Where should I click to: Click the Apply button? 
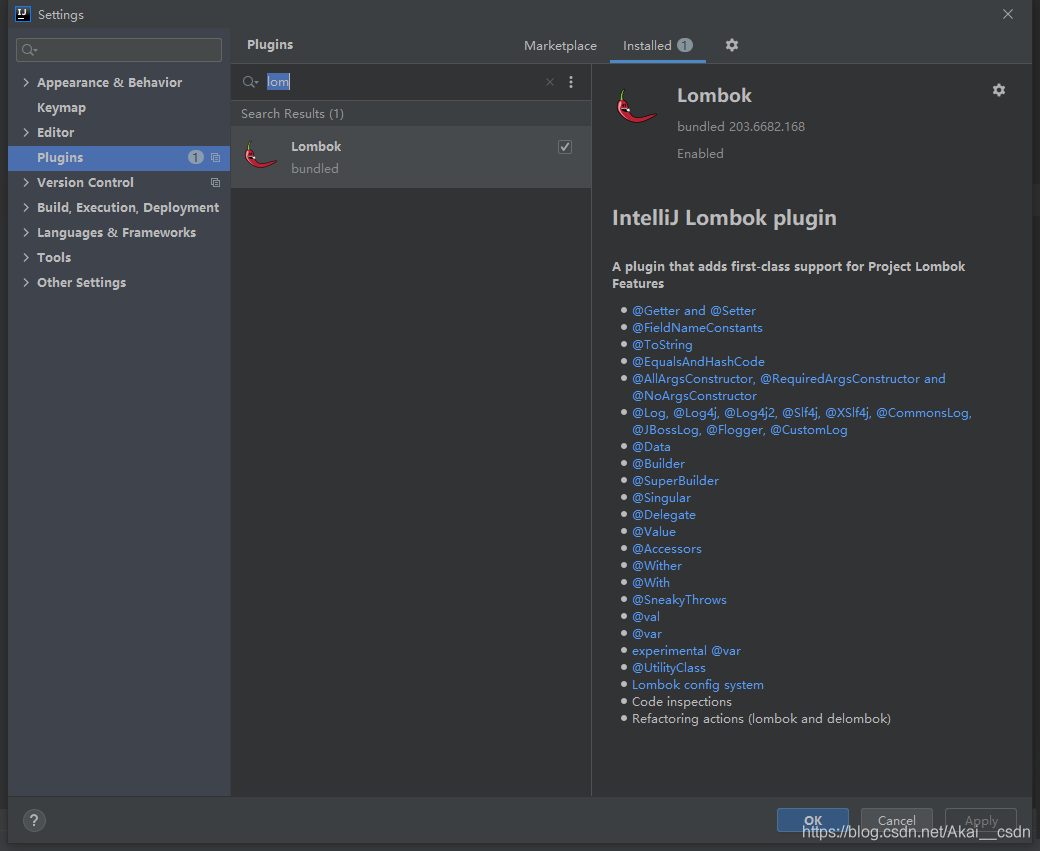pyautogui.click(x=981, y=820)
